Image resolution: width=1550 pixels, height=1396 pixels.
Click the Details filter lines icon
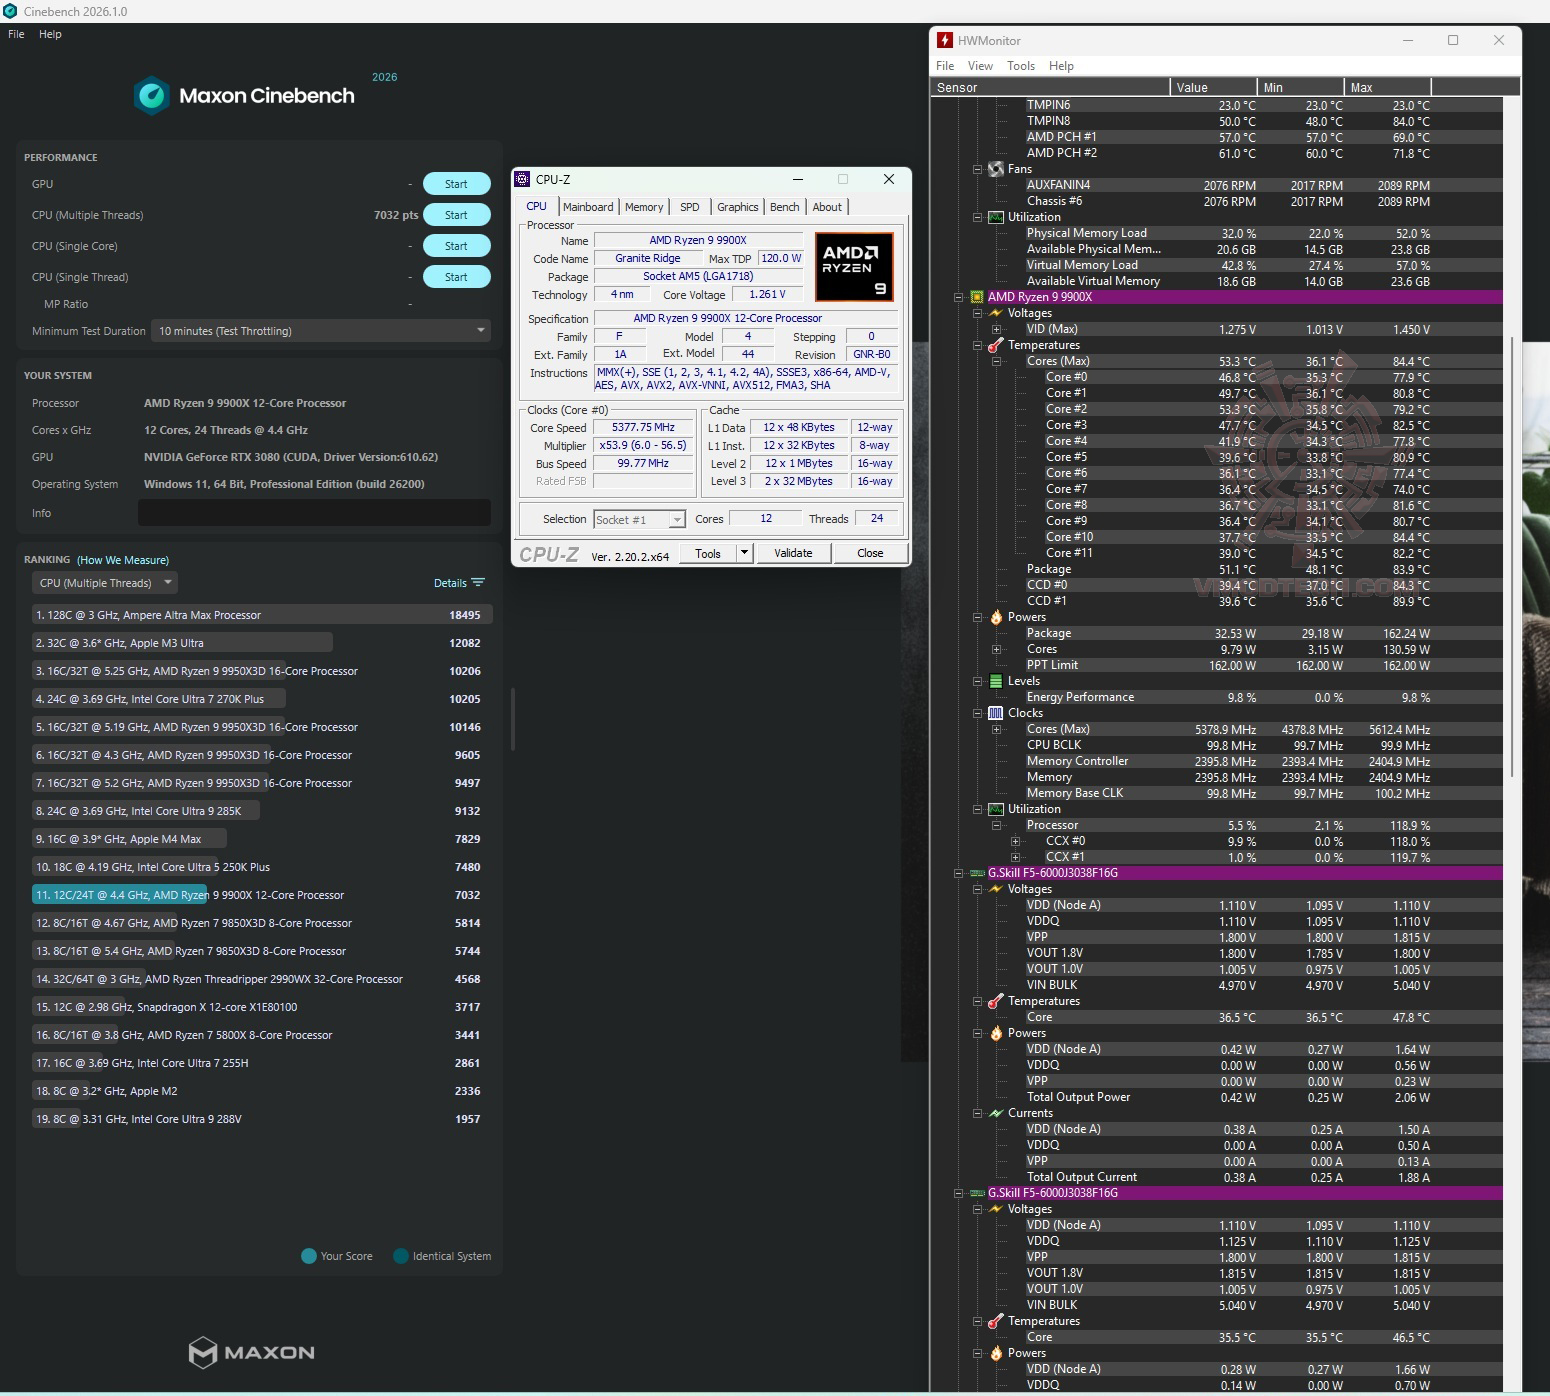click(x=478, y=583)
